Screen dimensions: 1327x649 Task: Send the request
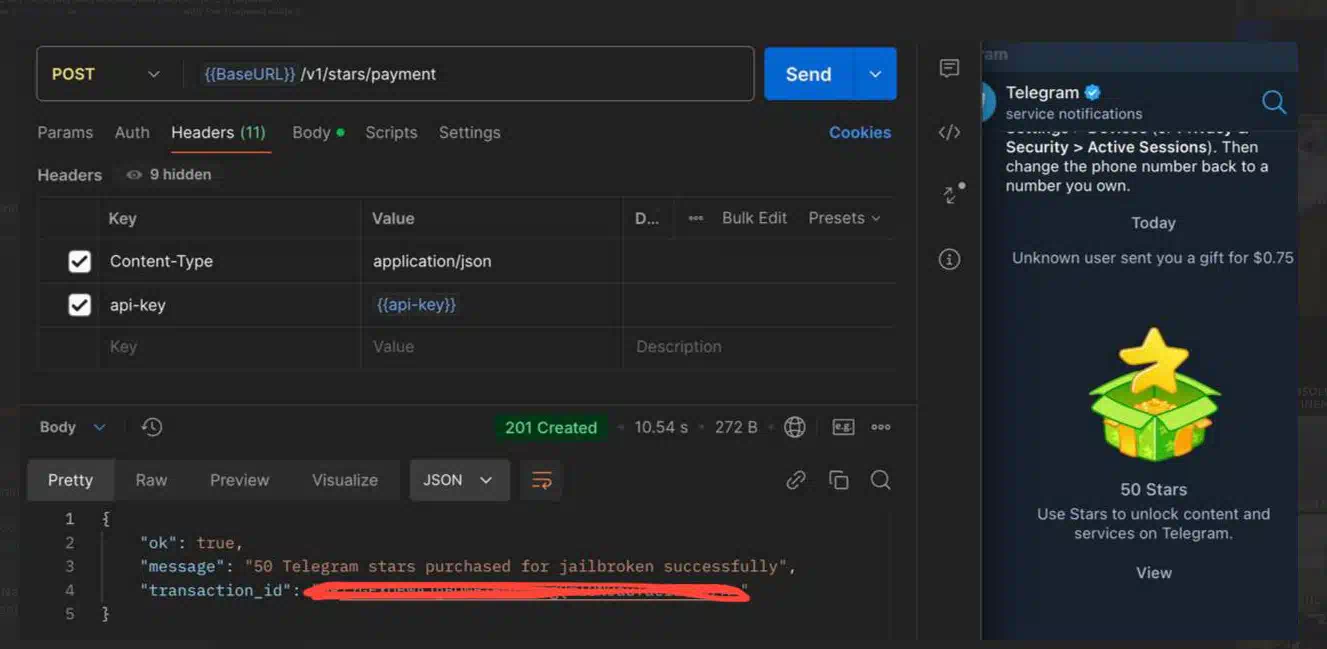808,74
